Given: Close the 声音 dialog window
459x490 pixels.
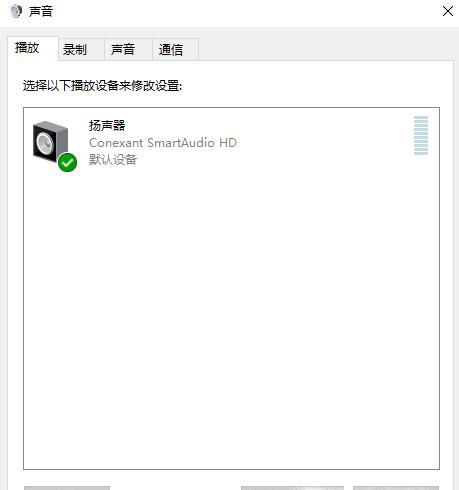Looking at the screenshot, I should (x=448, y=11).
